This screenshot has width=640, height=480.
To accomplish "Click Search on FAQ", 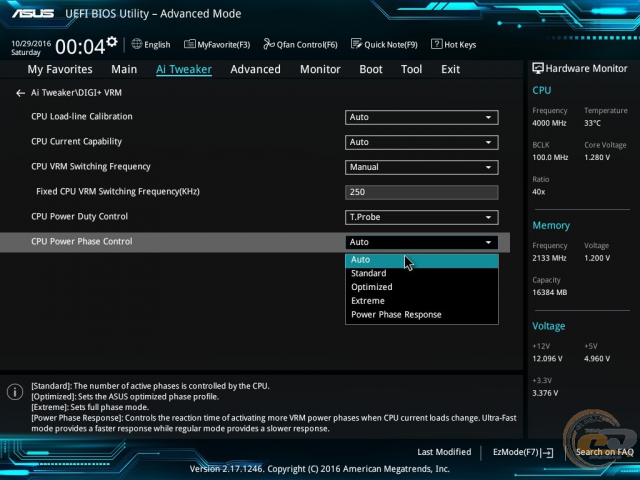I will 604,452.
